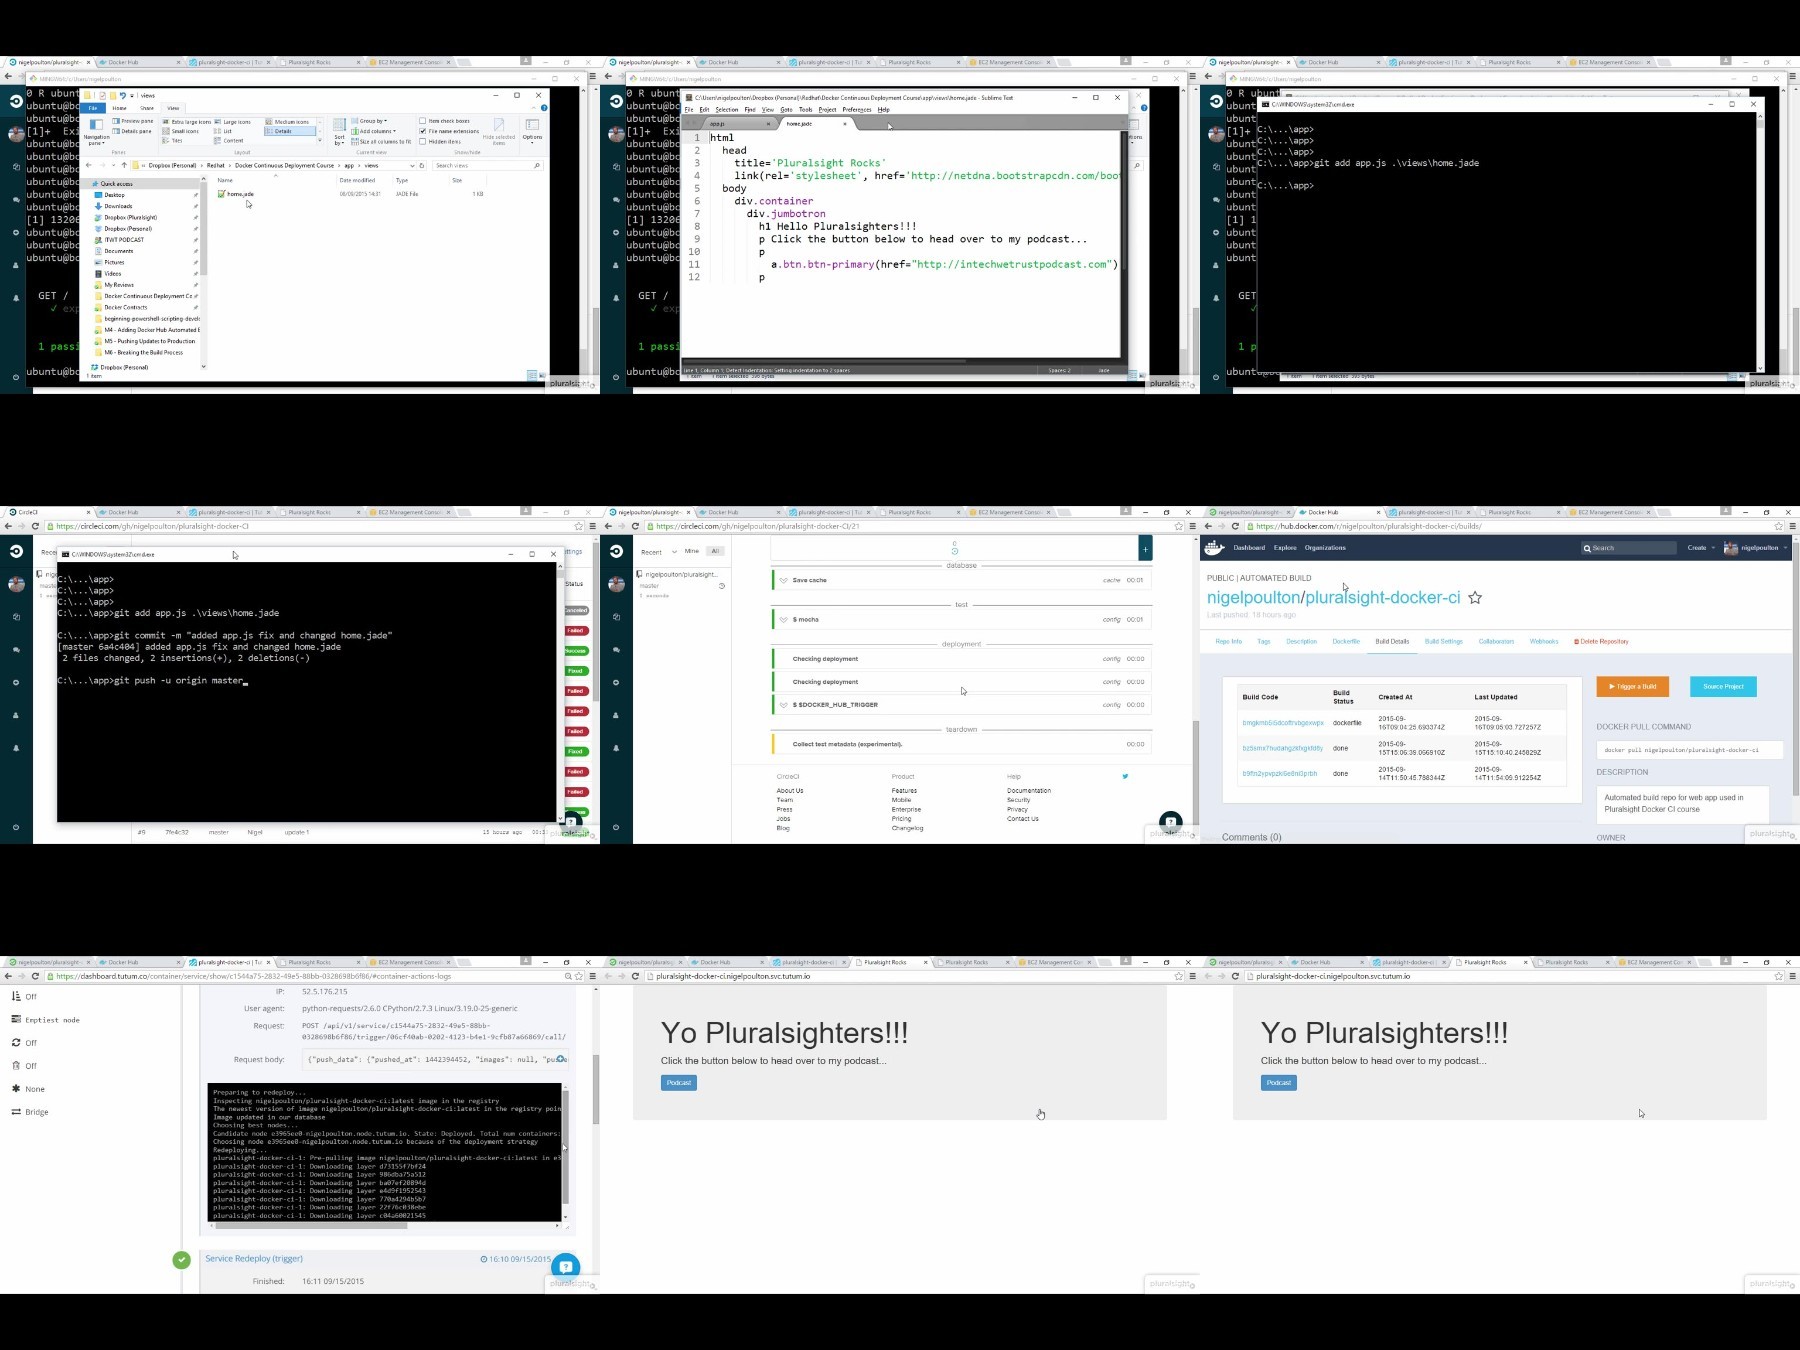Open Service Redeploy (trigger) link in Tutum
This screenshot has width=1800, height=1350.
(254, 1259)
